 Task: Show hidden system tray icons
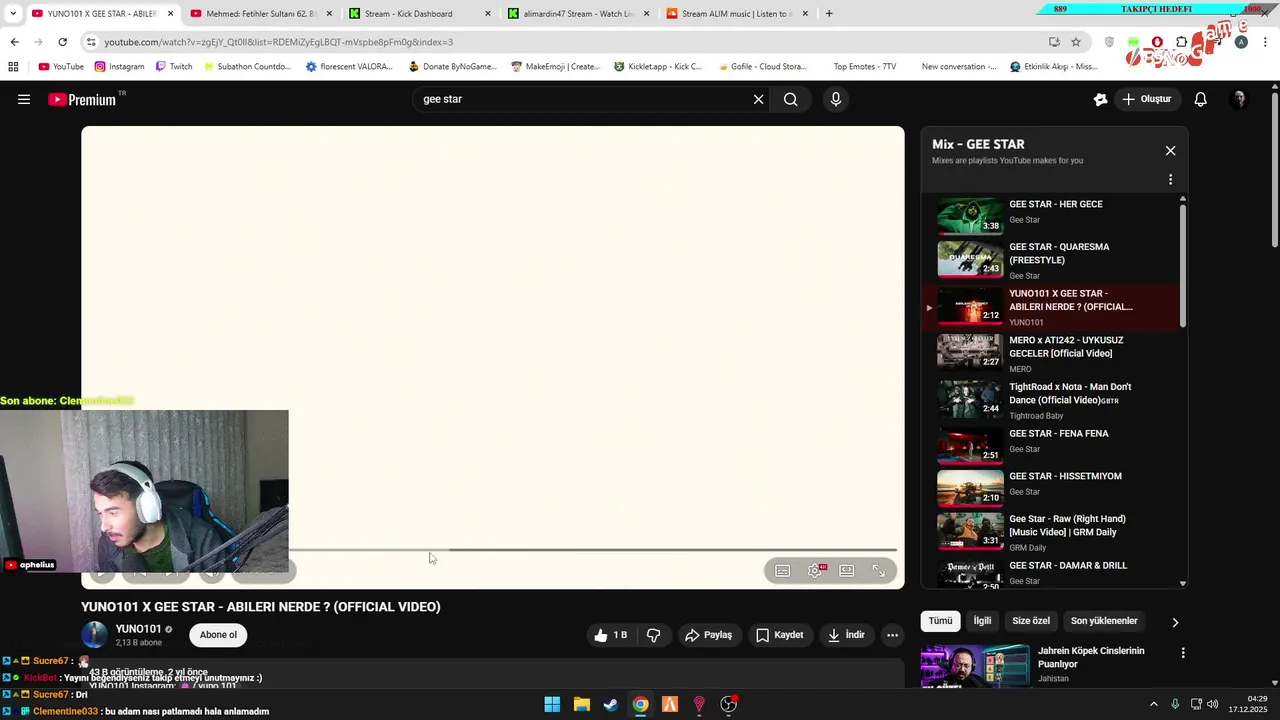[1153, 705]
